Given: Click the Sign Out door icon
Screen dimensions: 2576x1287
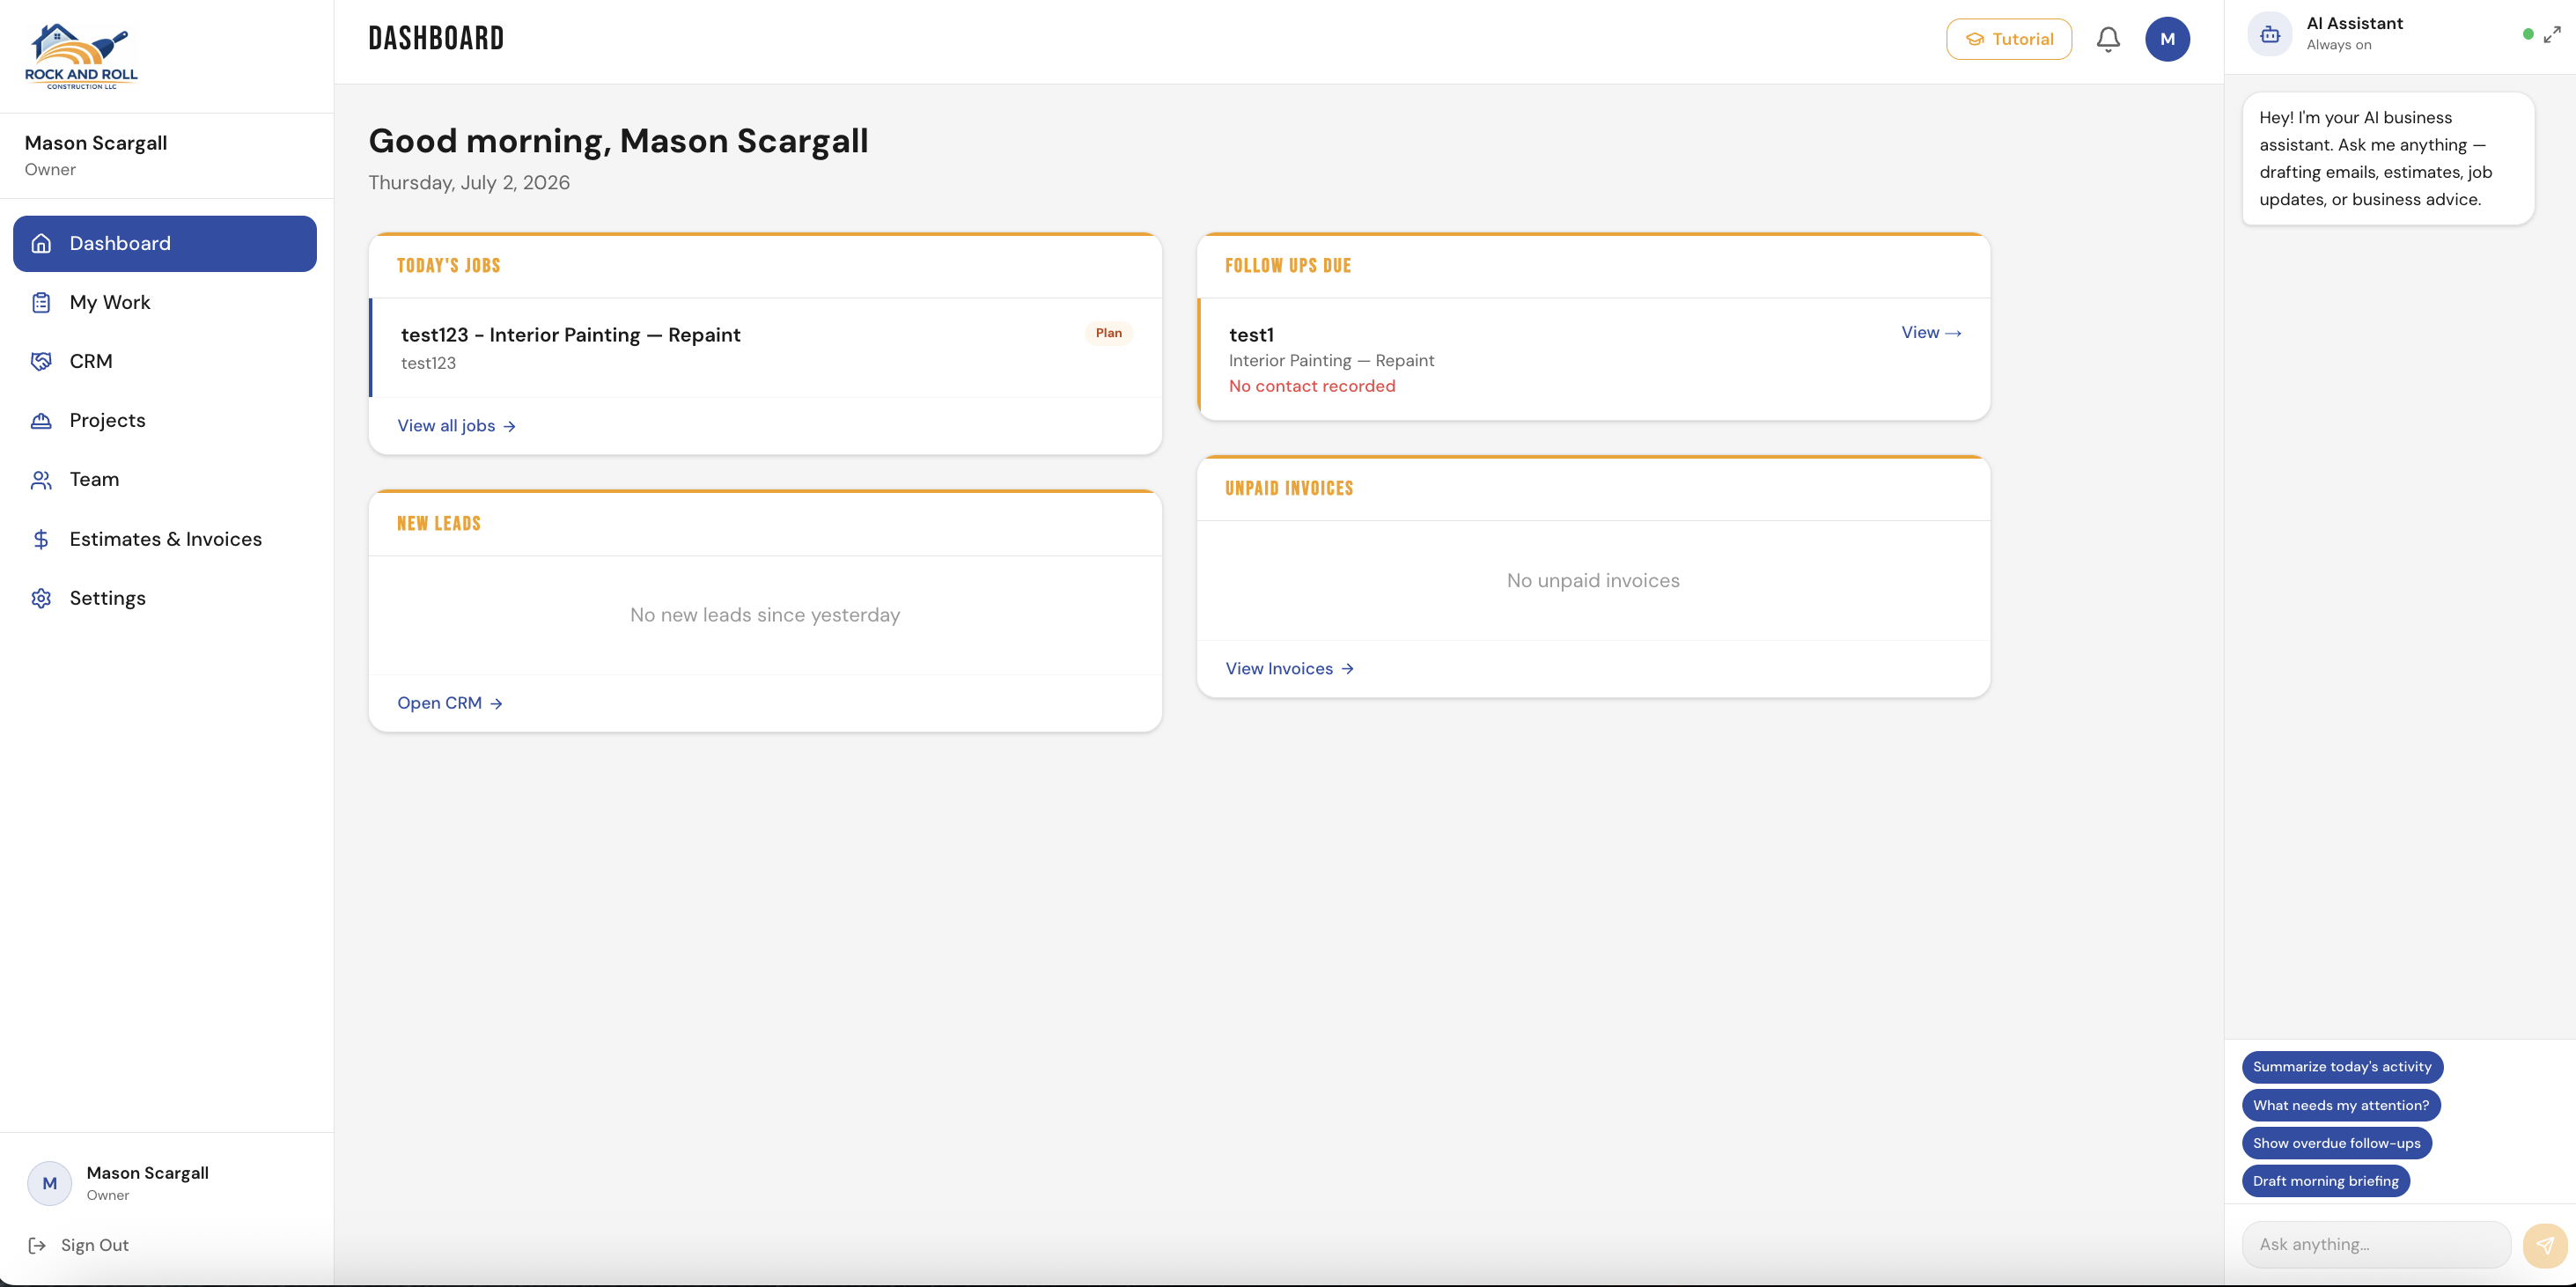Looking at the screenshot, I should (37, 1245).
